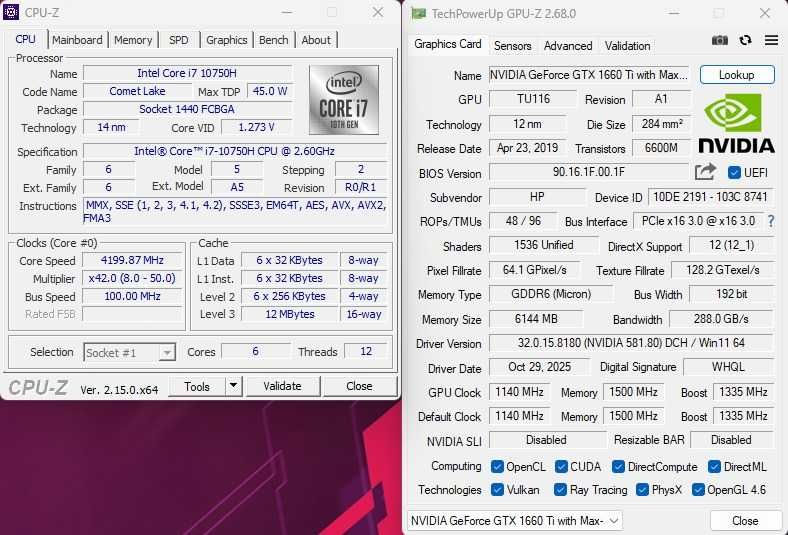Click the Release Date Apr 23, 2019
Image resolution: width=788 pixels, height=535 pixels.
point(527,148)
